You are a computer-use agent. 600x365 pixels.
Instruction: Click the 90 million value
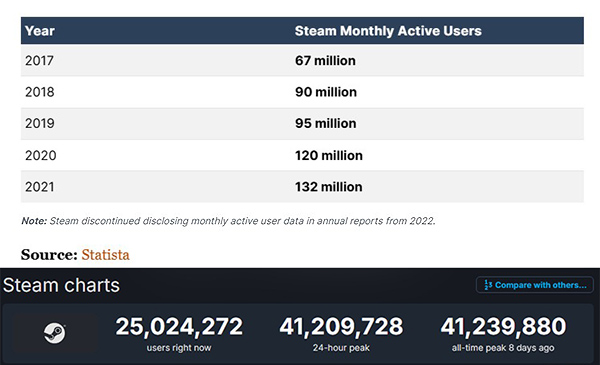click(326, 92)
